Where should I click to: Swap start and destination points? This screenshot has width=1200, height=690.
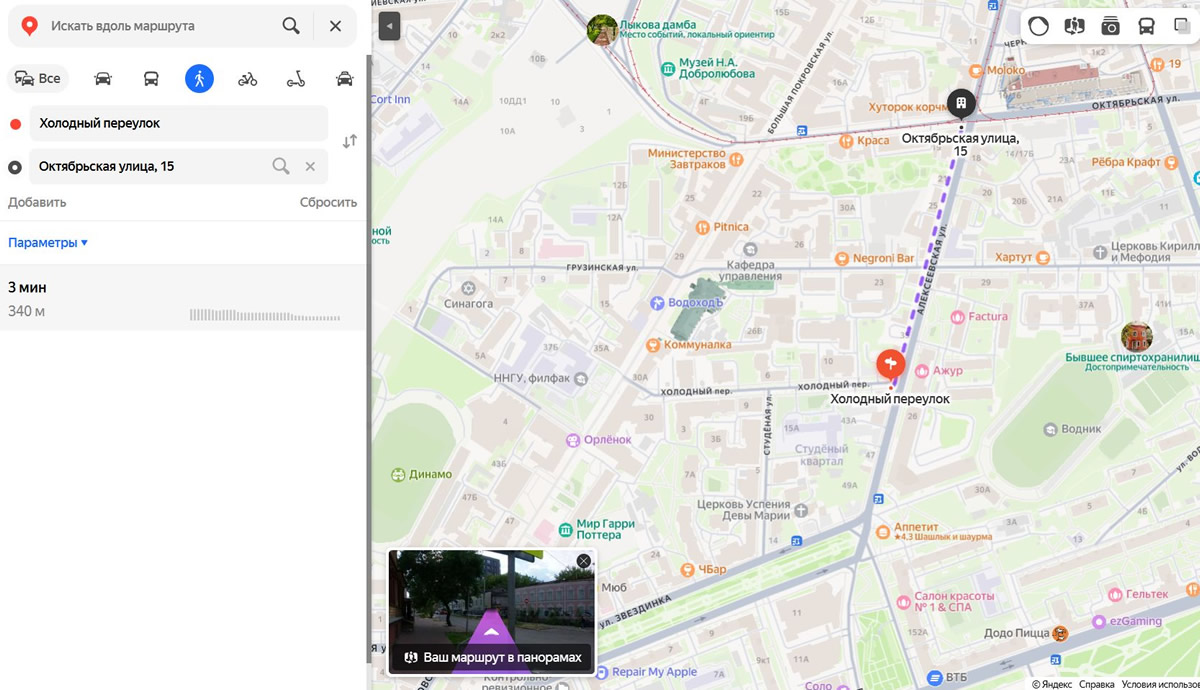[x=349, y=142]
